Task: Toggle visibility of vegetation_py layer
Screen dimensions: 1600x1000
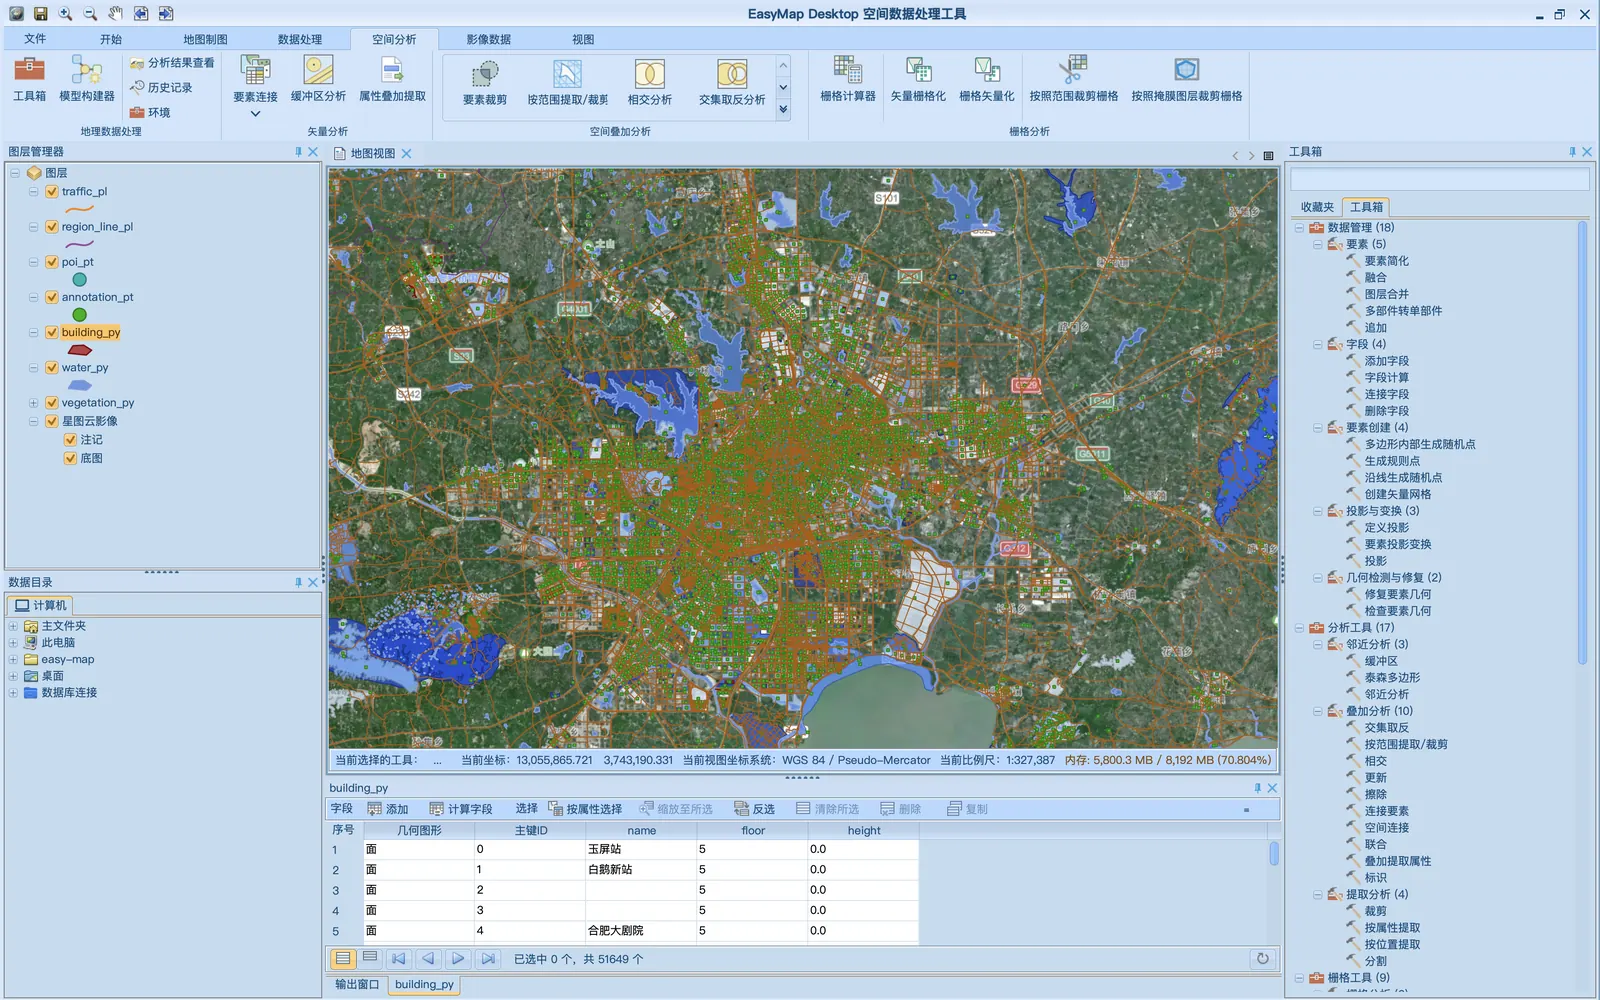Action: tap(52, 403)
